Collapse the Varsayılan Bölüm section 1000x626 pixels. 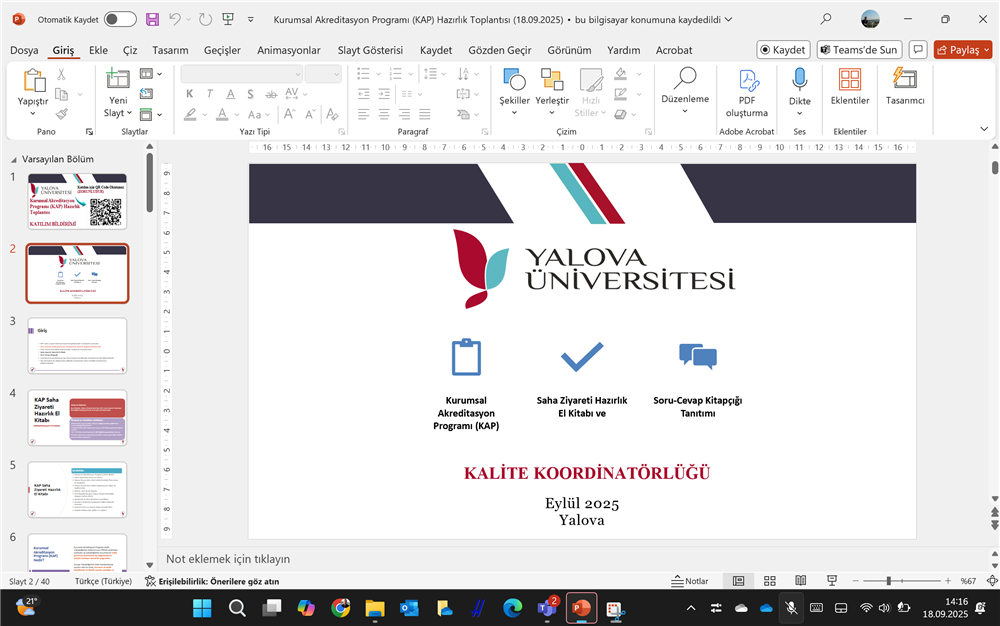pos(14,159)
